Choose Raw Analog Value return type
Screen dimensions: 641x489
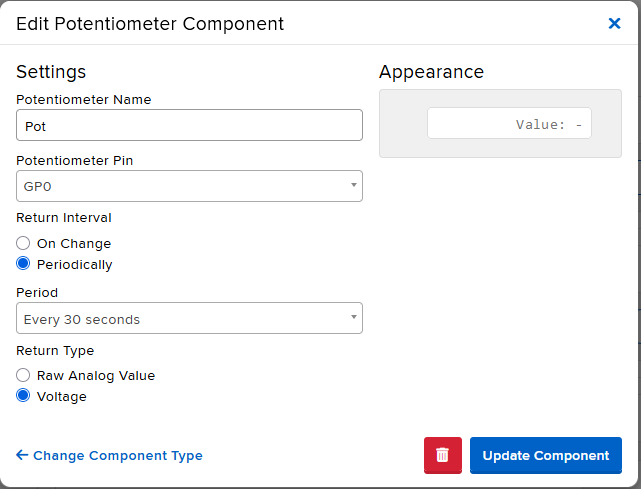tap(24, 375)
